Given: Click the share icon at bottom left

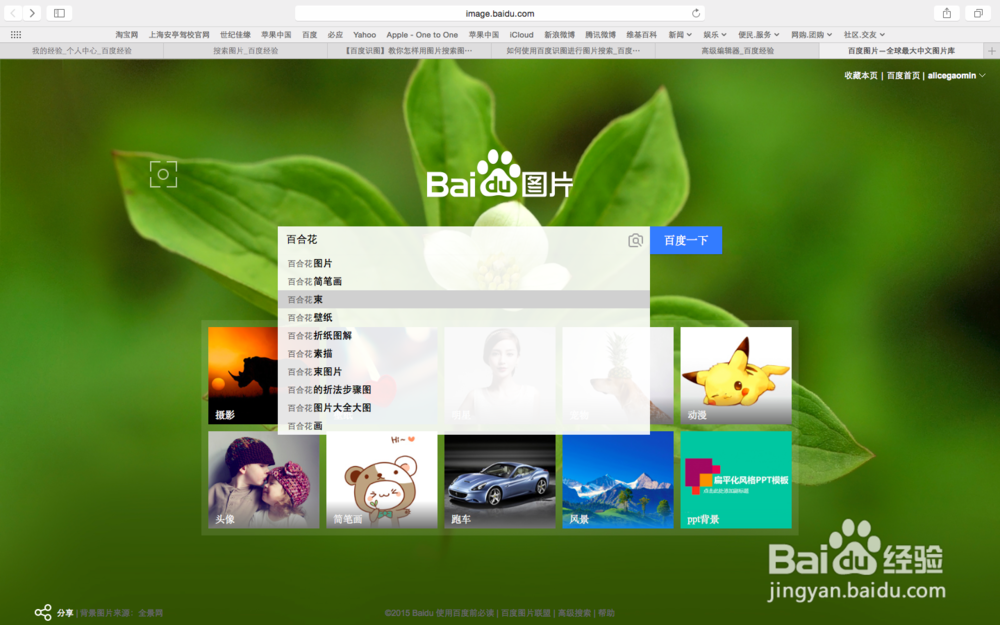Looking at the screenshot, I should click(43, 613).
